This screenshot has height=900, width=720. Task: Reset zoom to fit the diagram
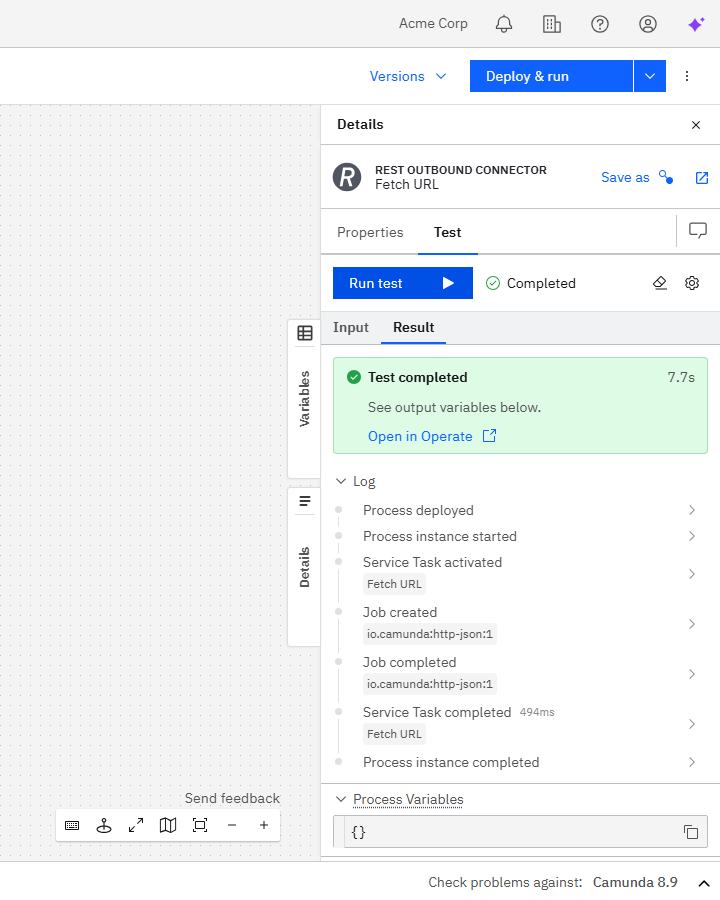click(199, 825)
